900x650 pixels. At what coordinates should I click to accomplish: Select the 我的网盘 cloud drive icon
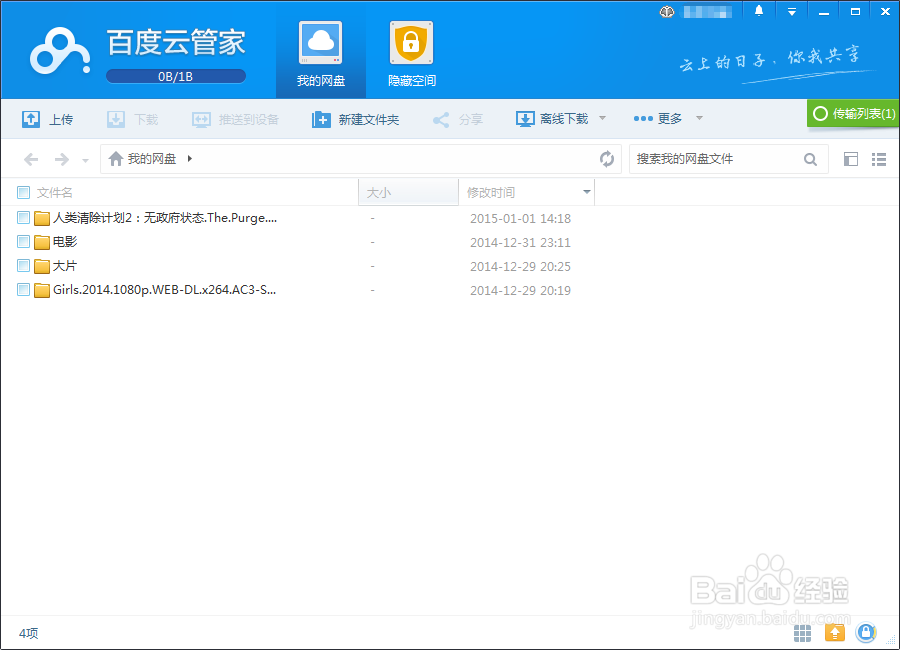tap(320, 45)
